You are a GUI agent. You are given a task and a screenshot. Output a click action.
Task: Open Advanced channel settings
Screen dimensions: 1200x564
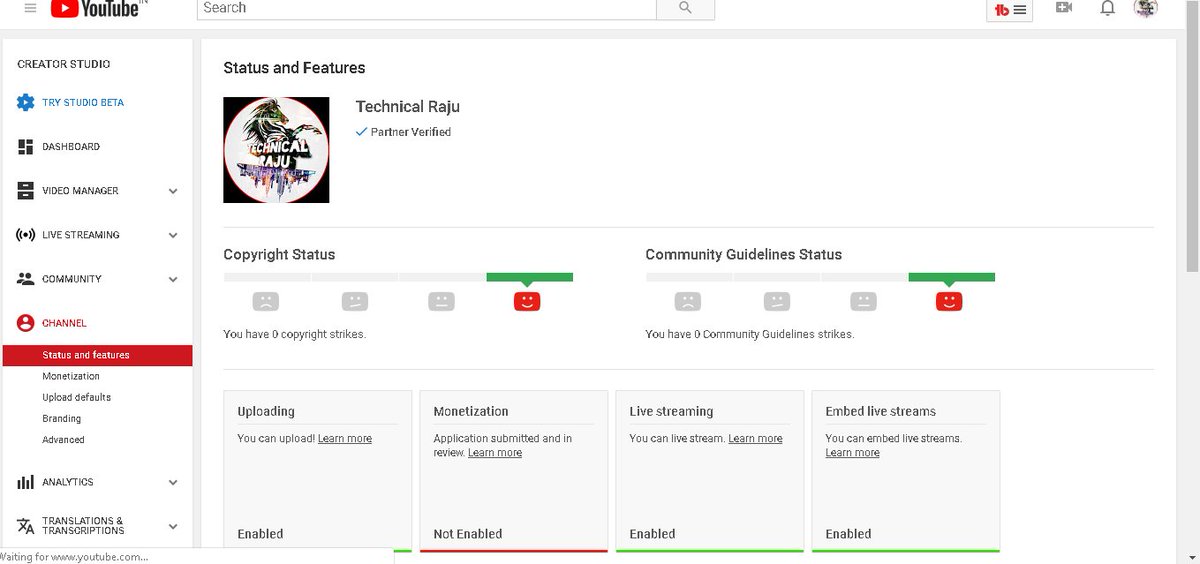coord(63,440)
